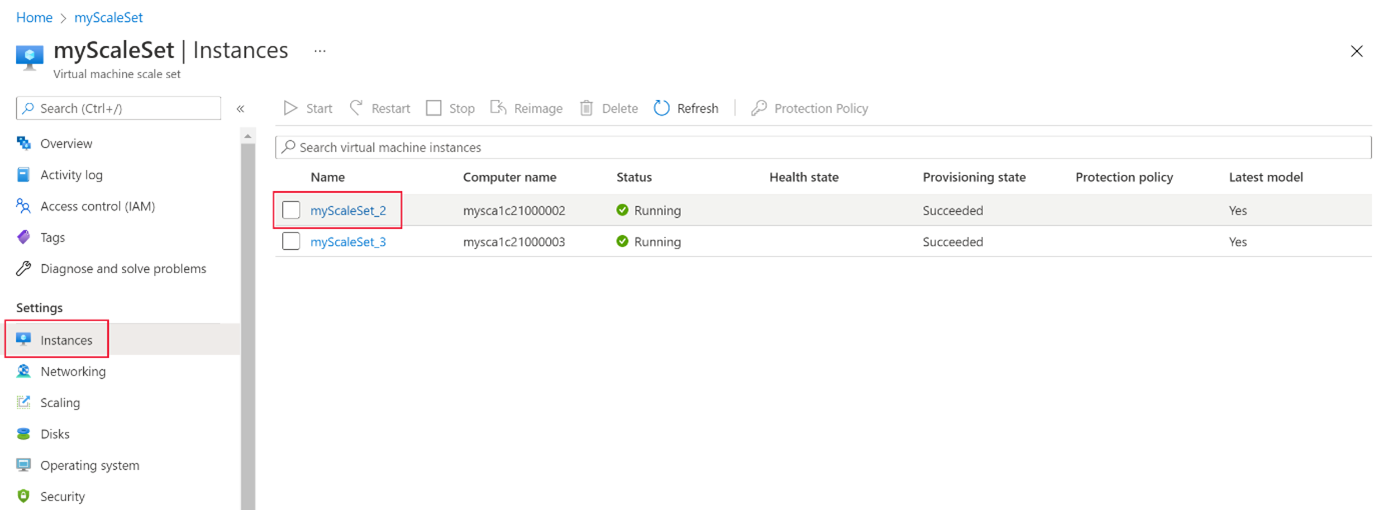This screenshot has height=510, width=1379.
Task: Click the Protection Policy key icon
Action: (x=759, y=108)
